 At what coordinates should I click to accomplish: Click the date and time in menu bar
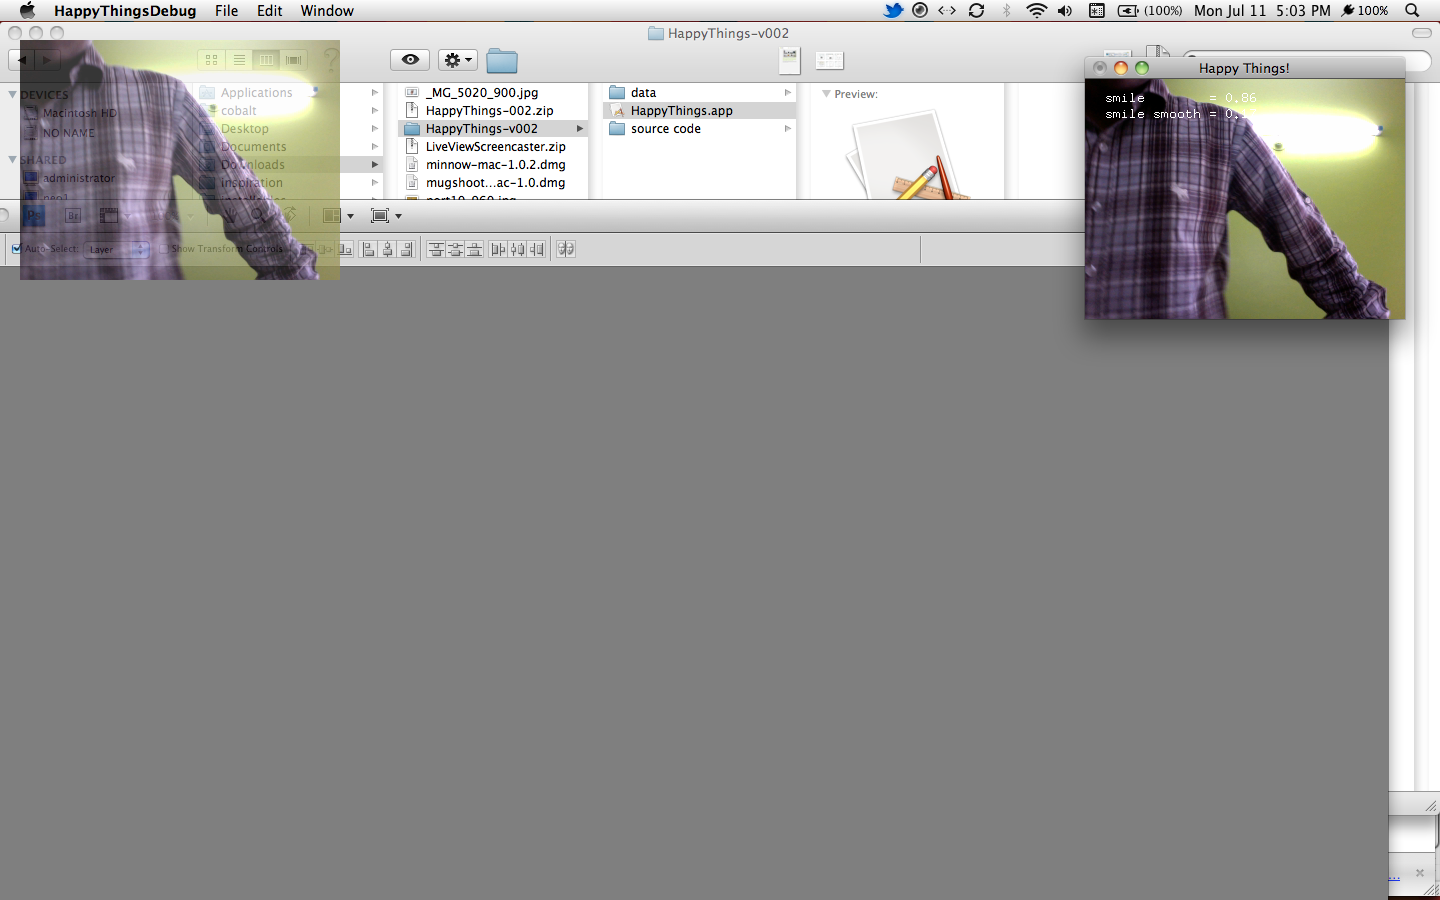pyautogui.click(x=1262, y=10)
